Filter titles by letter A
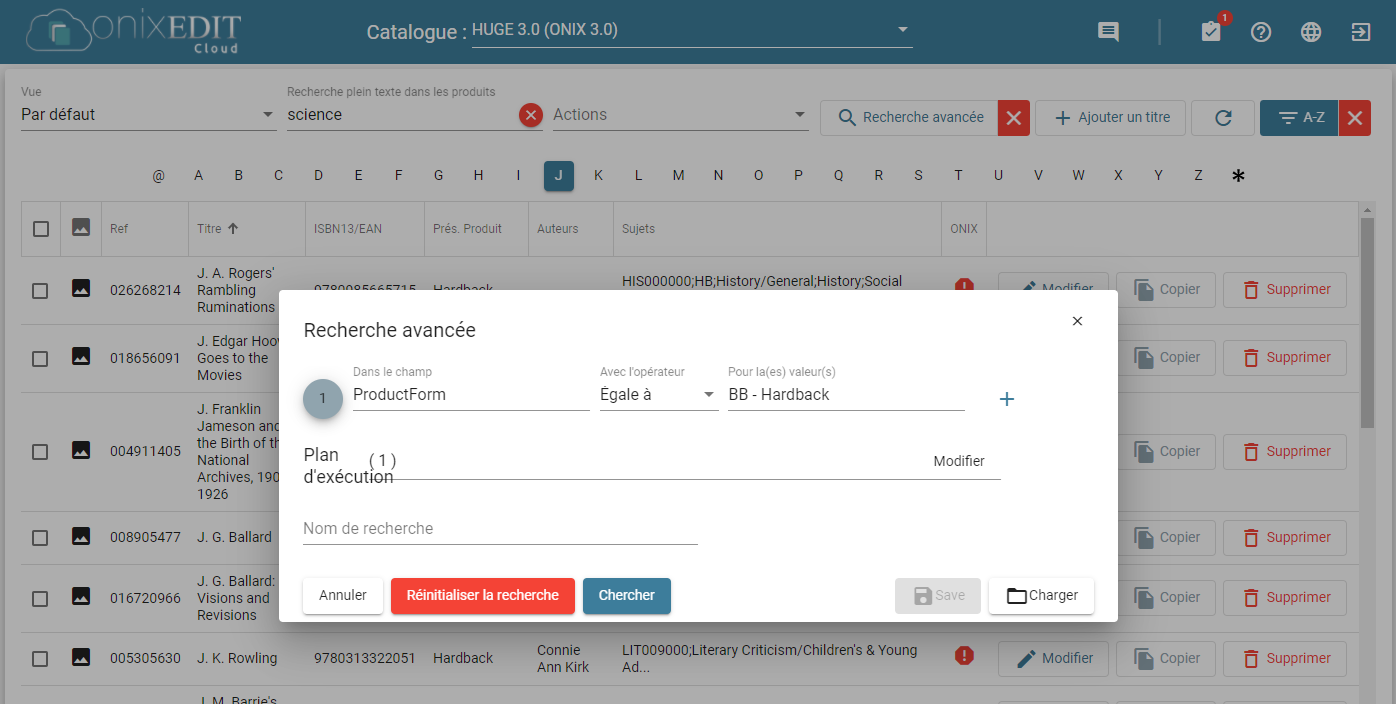The image size is (1396, 704). point(199,176)
